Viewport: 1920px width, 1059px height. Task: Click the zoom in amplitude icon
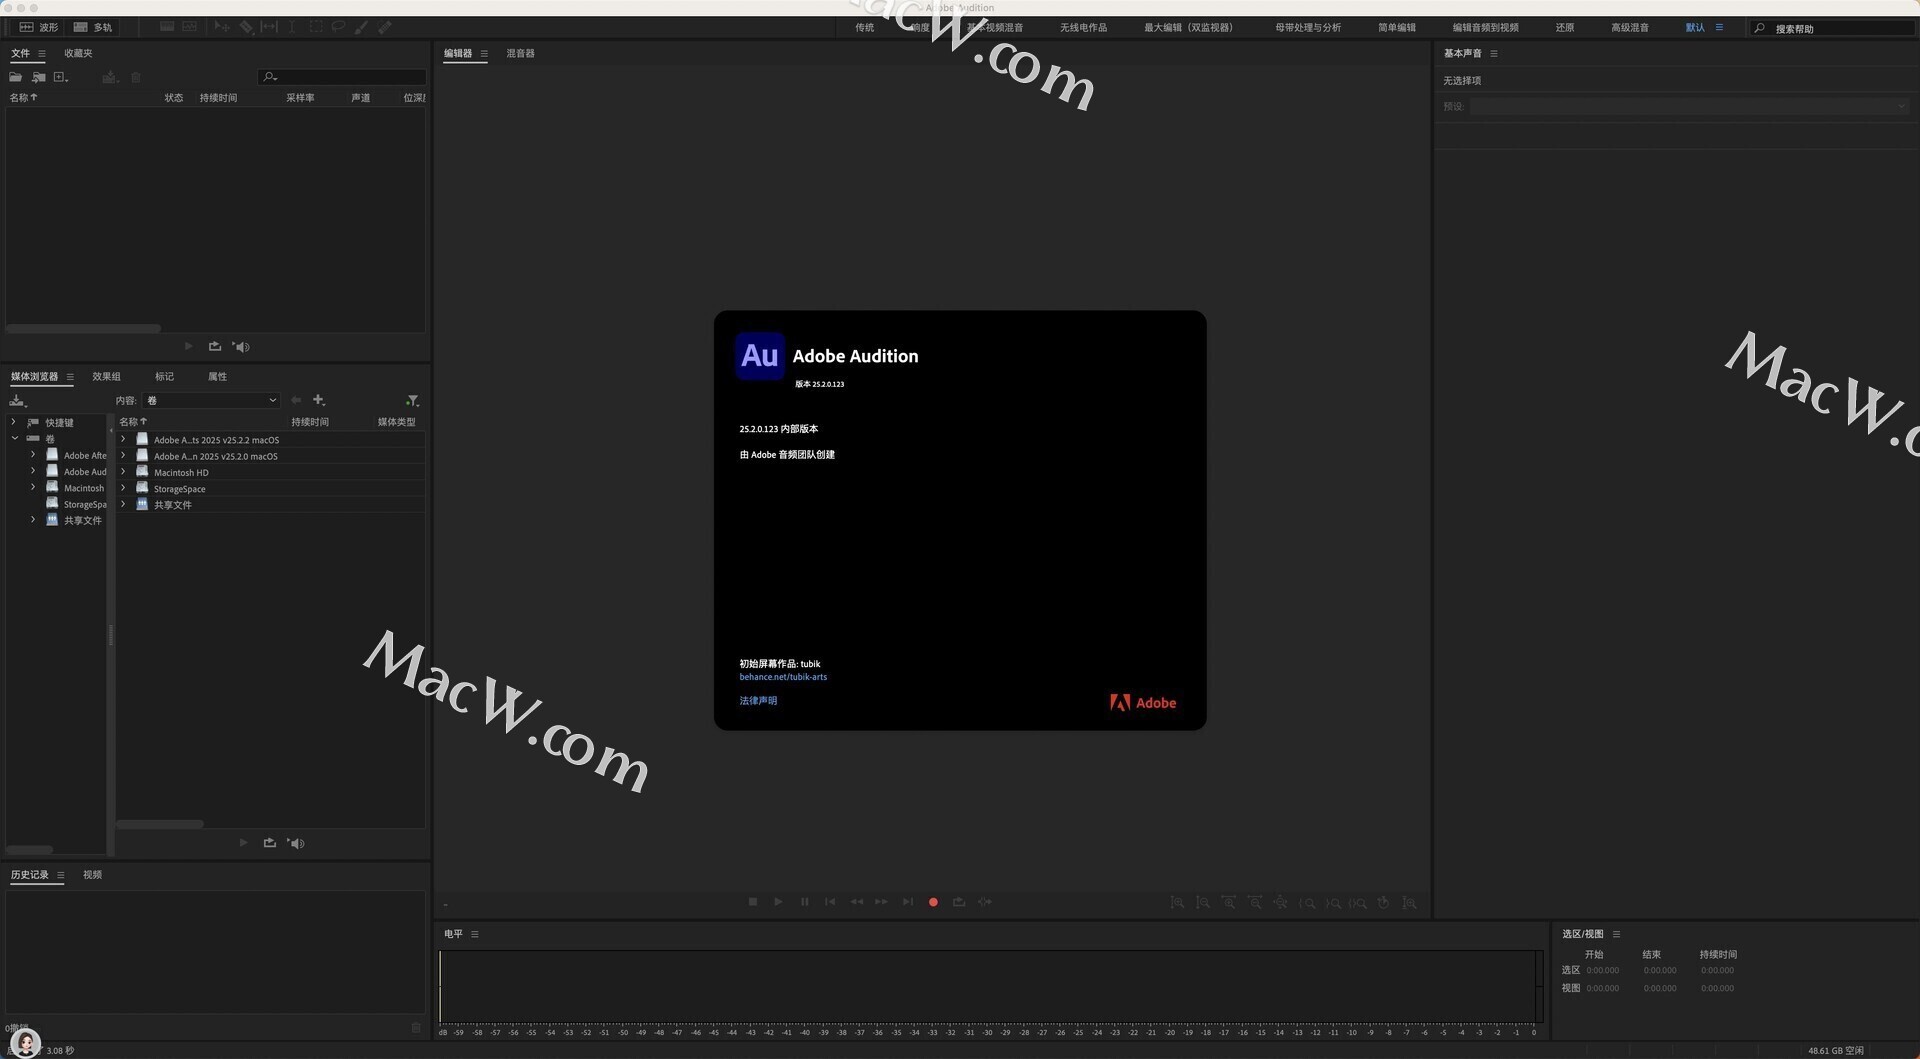[x=1177, y=902]
